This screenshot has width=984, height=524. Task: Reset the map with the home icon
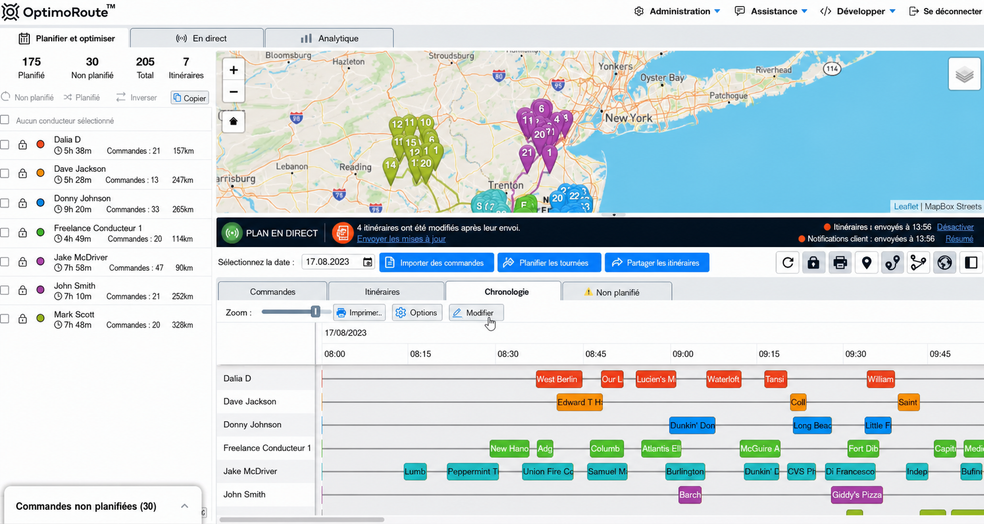233,121
